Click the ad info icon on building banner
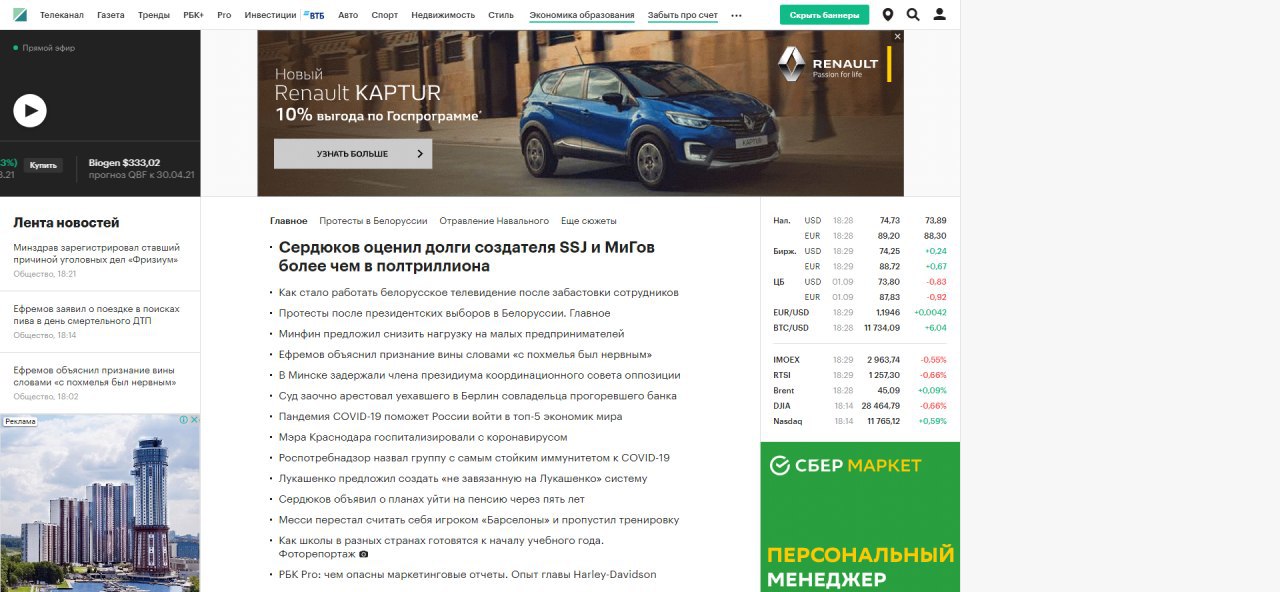This screenshot has width=1280, height=592. (x=184, y=420)
